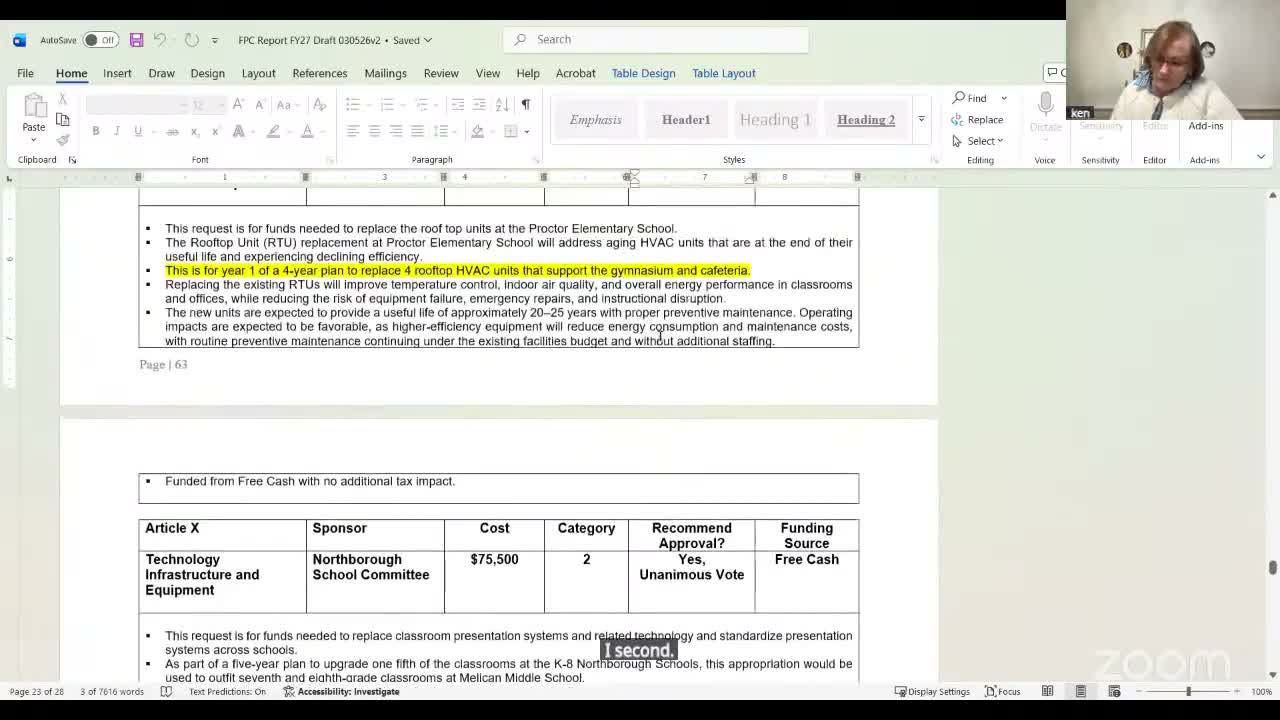Click the Cut scissors icon
Screen dimensions: 1280x720
62,99
